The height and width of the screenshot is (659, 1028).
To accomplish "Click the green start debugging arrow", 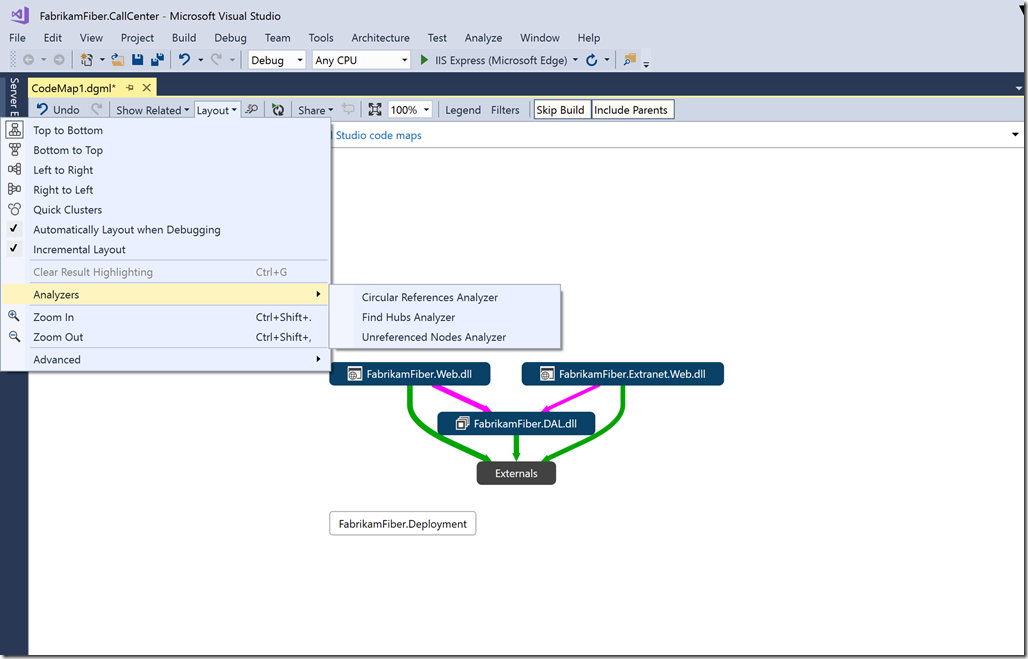I will tap(424, 60).
